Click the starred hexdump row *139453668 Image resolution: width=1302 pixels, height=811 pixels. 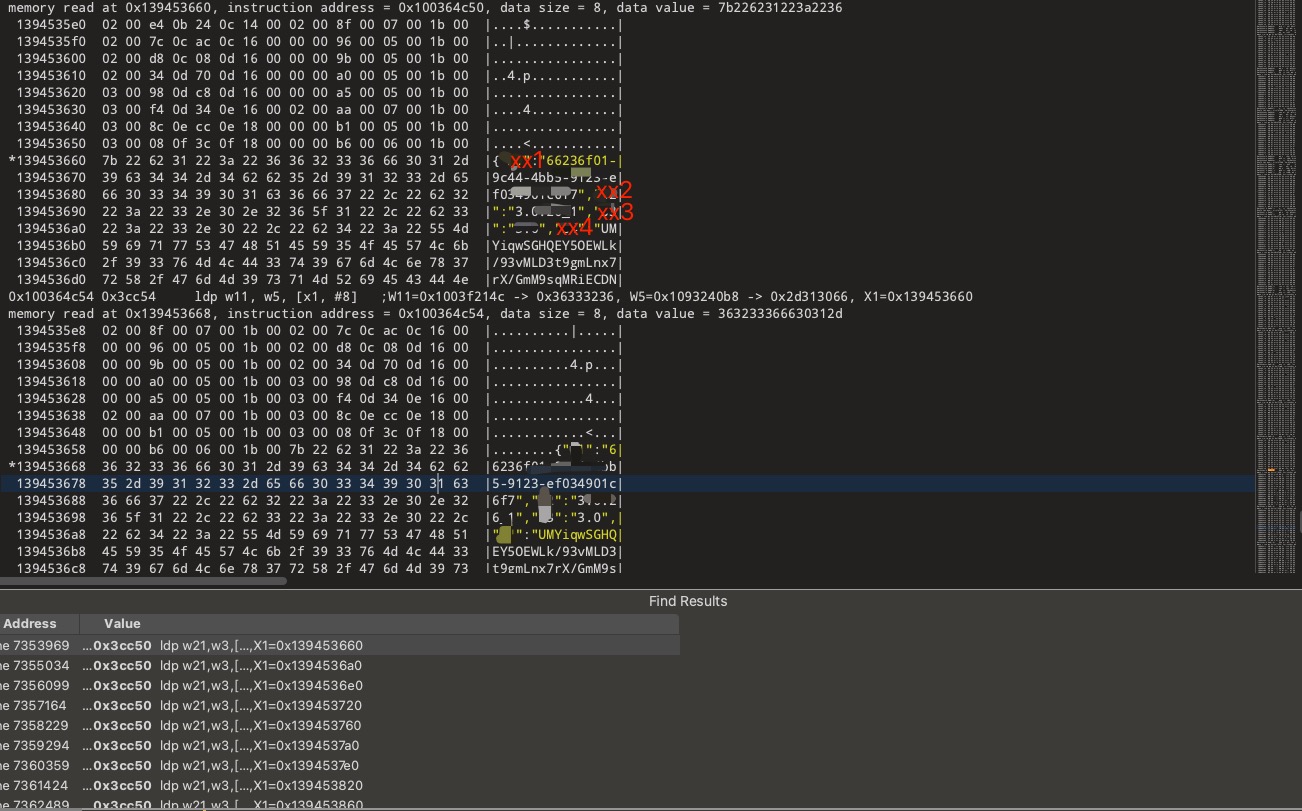click(x=315, y=467)
